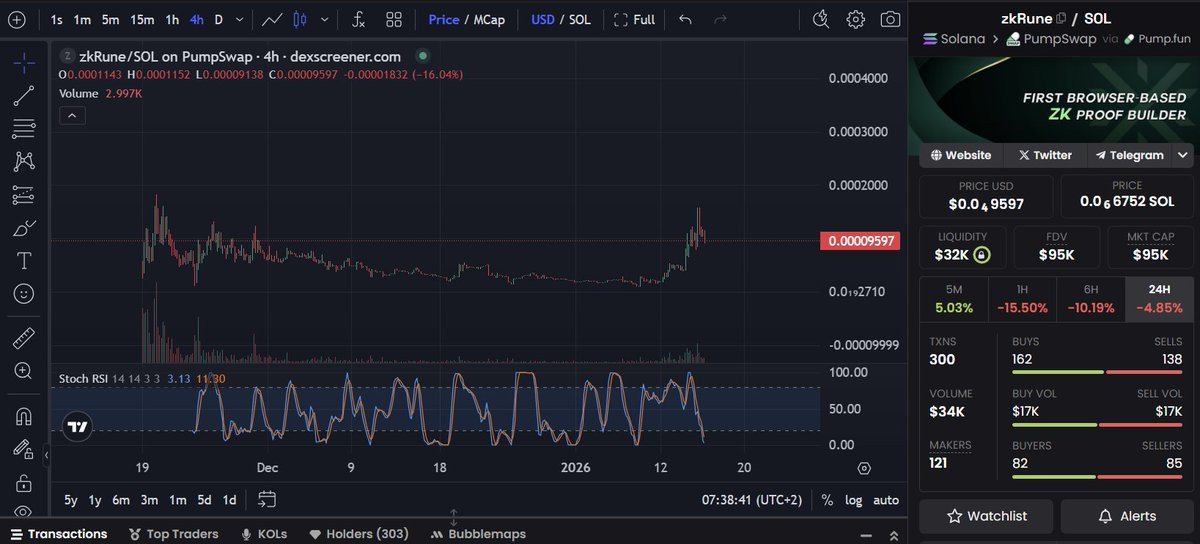Open the KOLs tab
This screenshot has width=1200, height=544.
[x=264, y=534]
